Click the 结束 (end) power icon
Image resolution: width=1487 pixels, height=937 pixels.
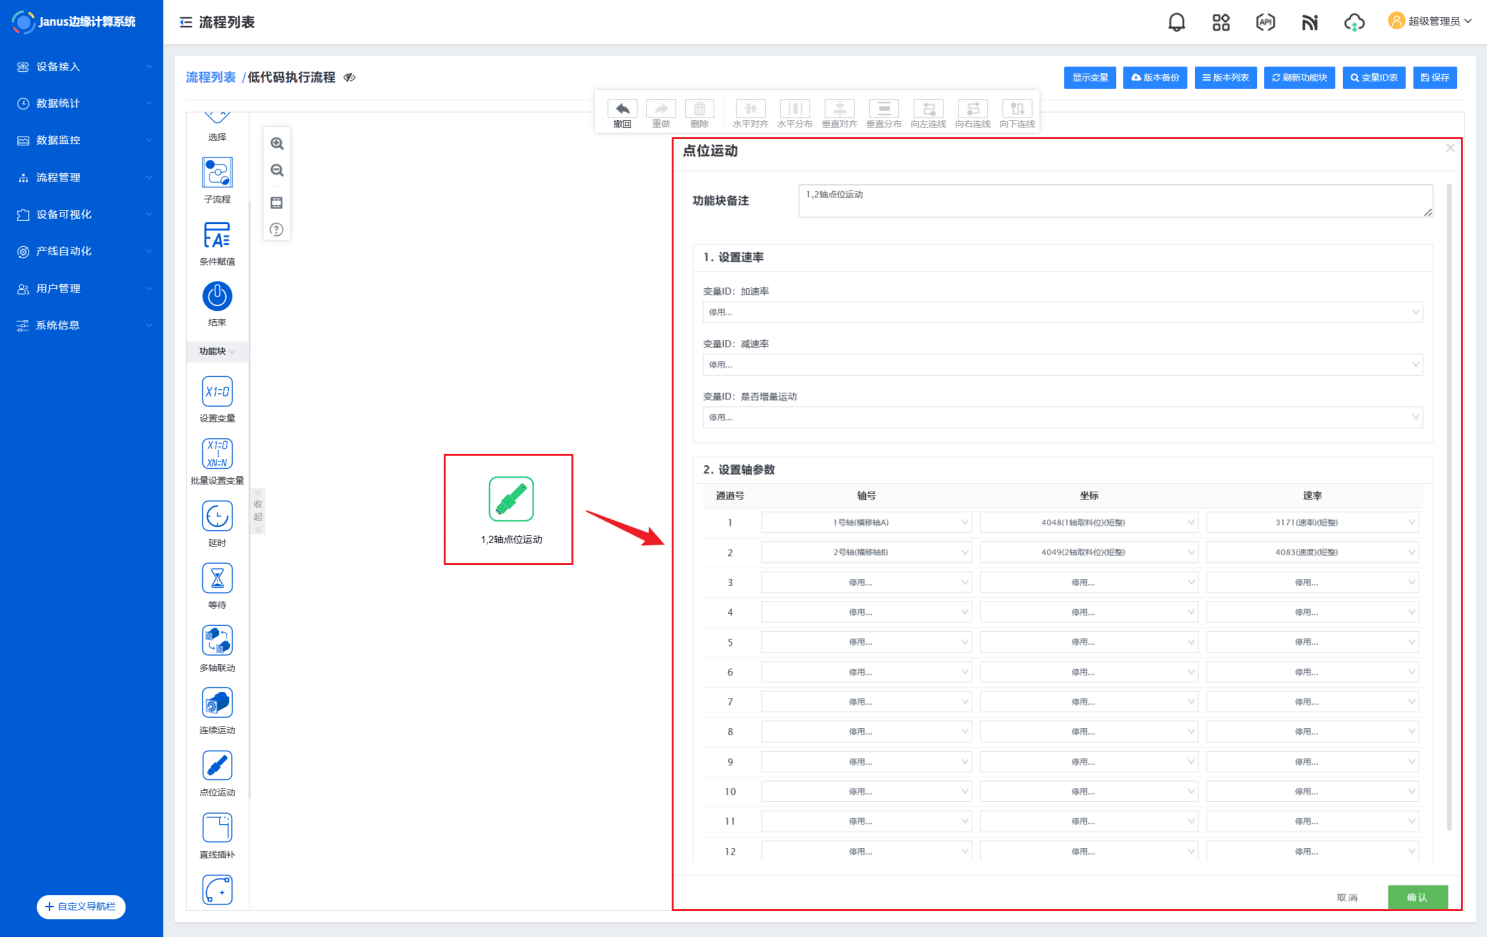[x=217, y=296]
